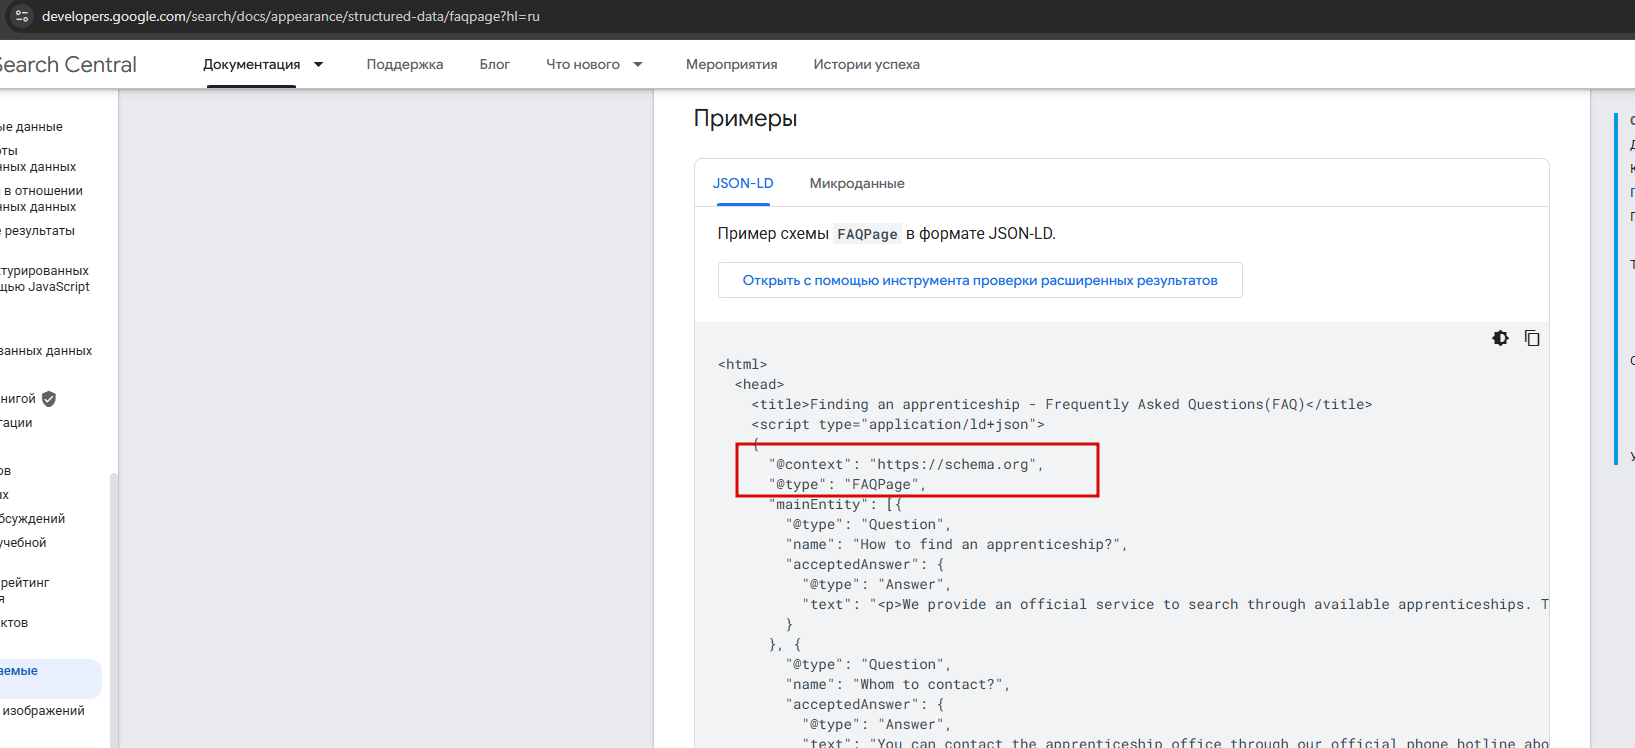Toggle dark theme for the code block
Viewport: 1635px width, 748px height.
1500,338
